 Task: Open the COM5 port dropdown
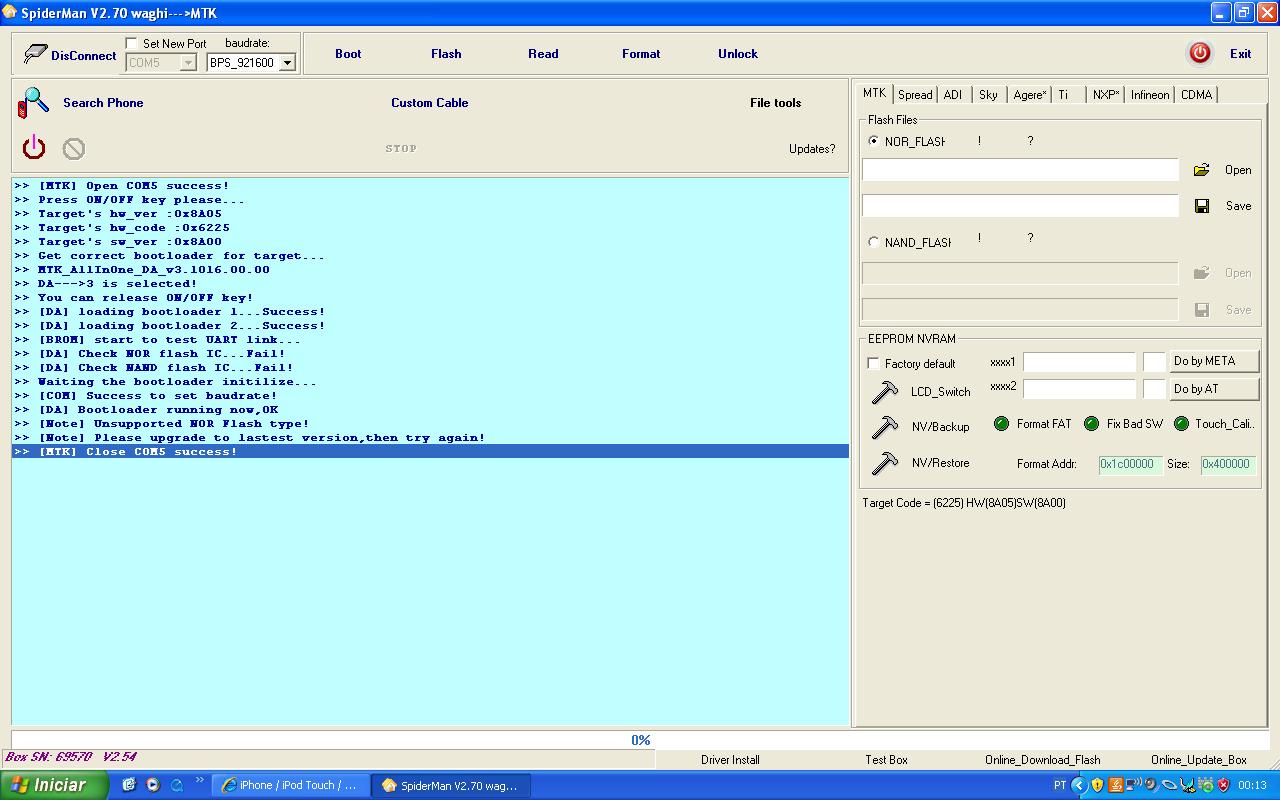[188, 63]
